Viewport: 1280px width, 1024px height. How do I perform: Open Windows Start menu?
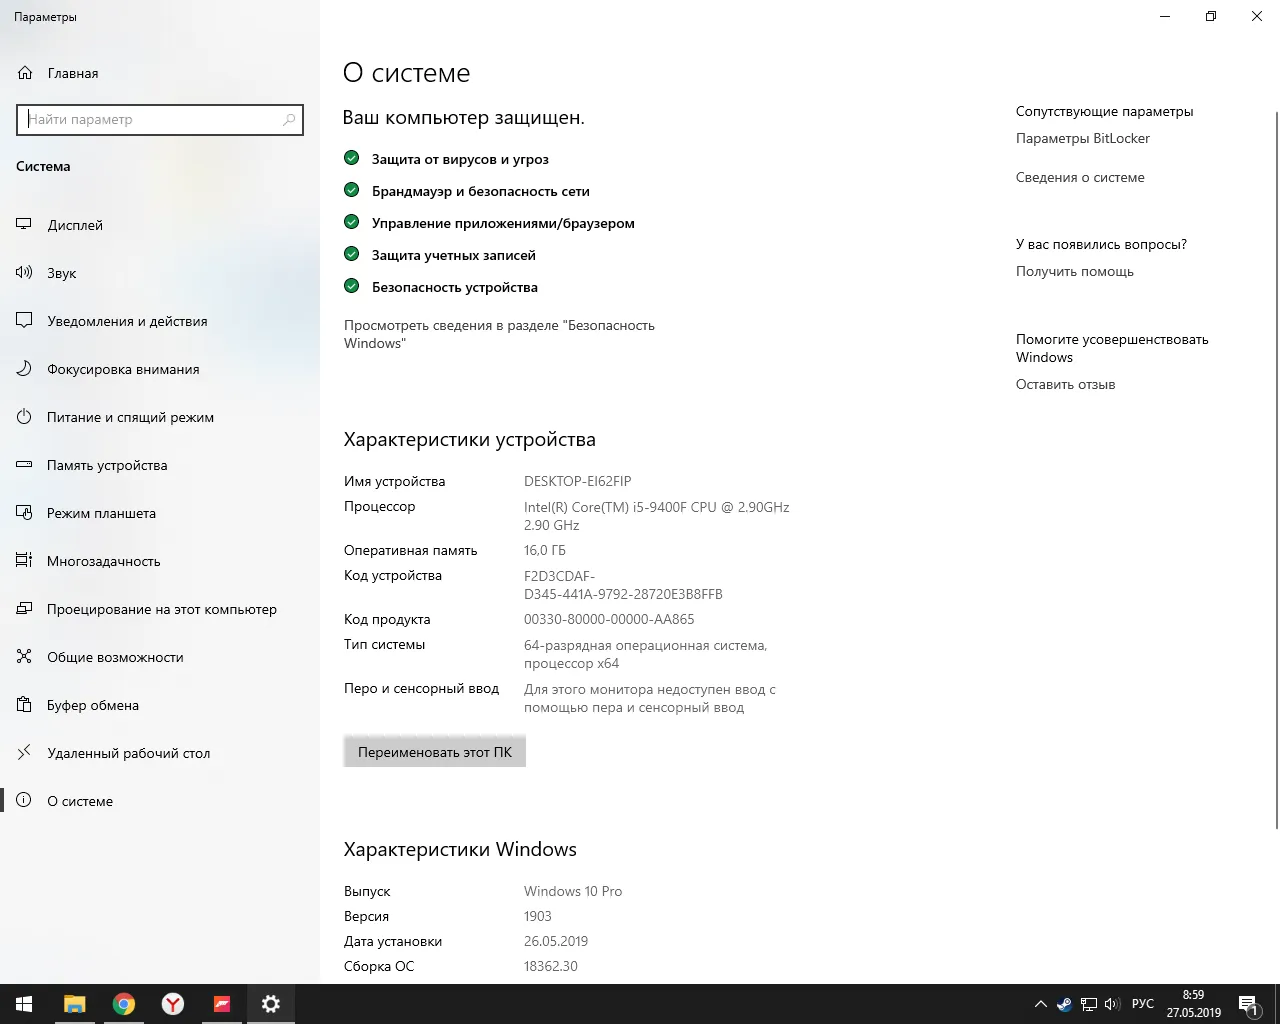pyautogui.click(x=24, y=1004)
